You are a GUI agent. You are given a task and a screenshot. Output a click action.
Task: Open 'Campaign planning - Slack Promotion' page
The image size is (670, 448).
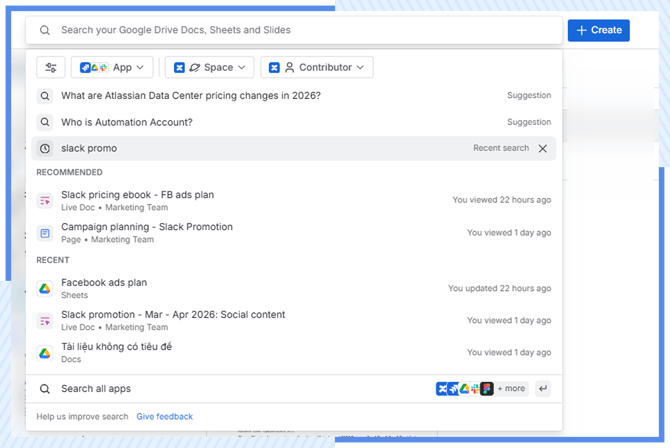(294, 233)
